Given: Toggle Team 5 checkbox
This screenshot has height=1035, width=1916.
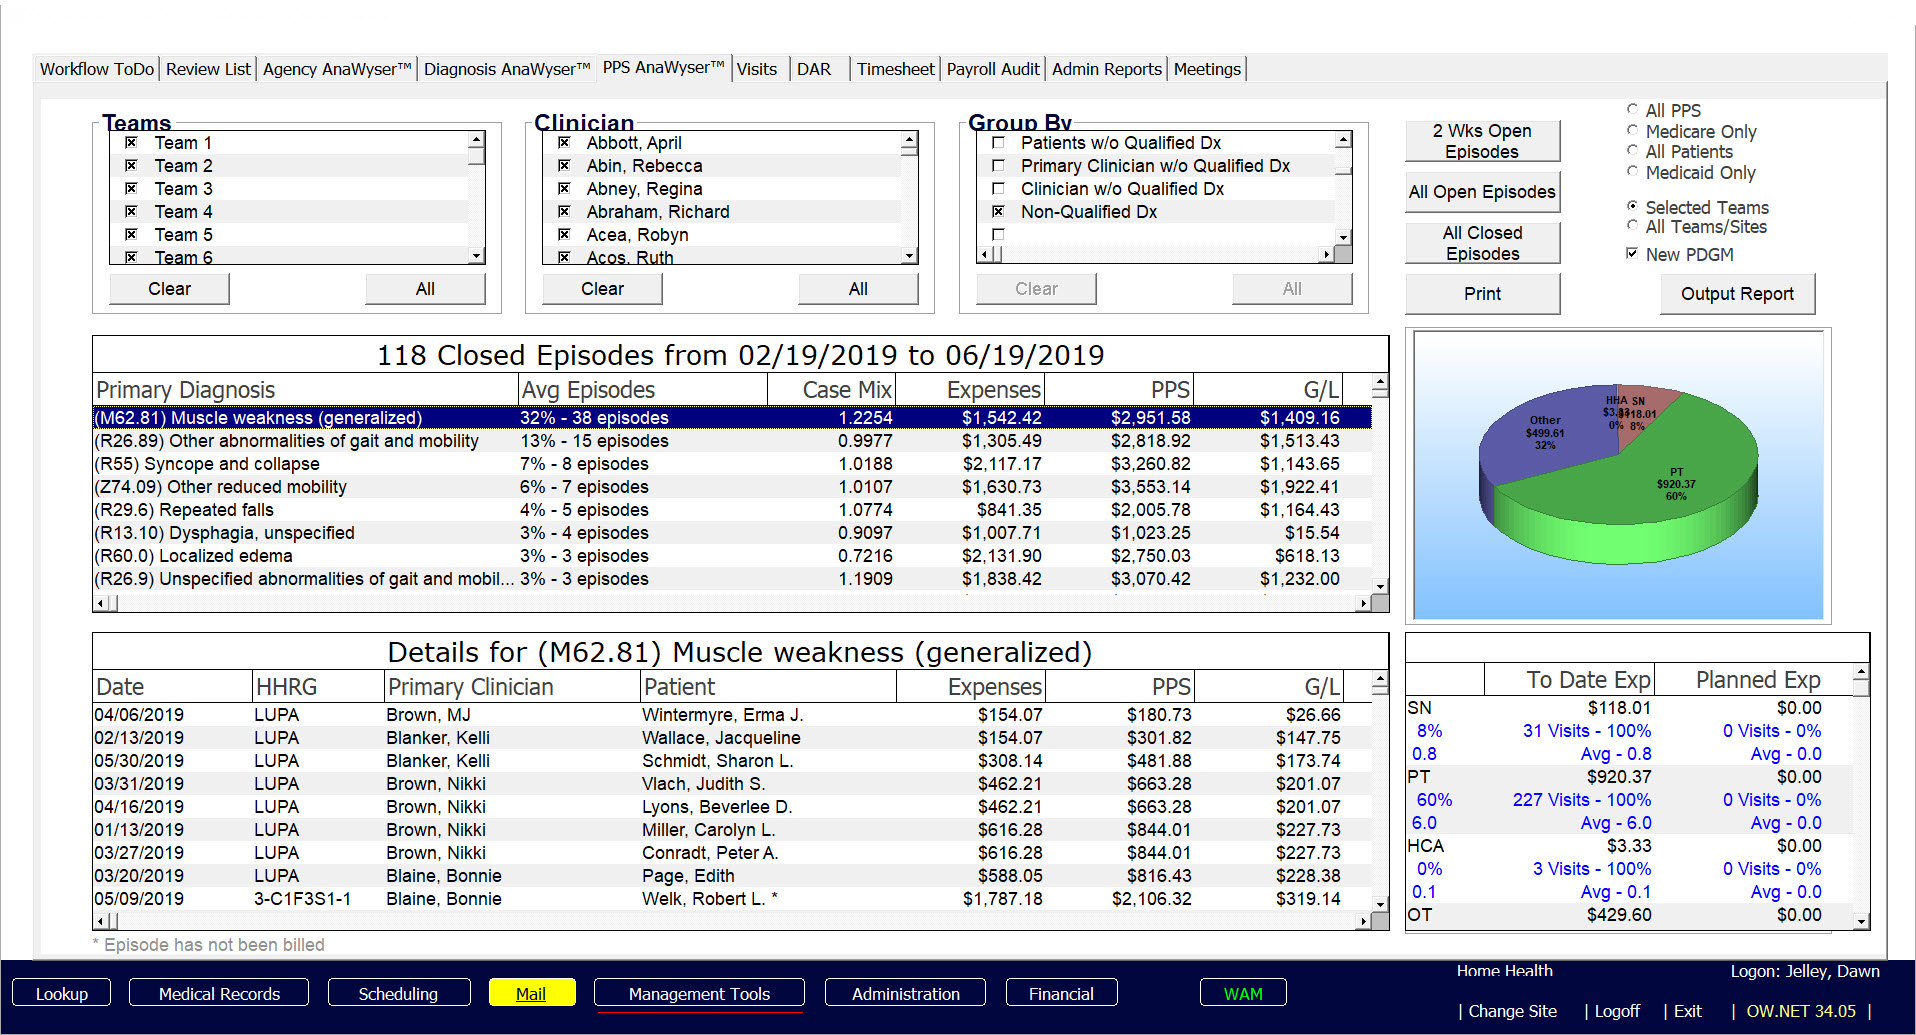Looking at the screenshot, I should pos(131,235).
